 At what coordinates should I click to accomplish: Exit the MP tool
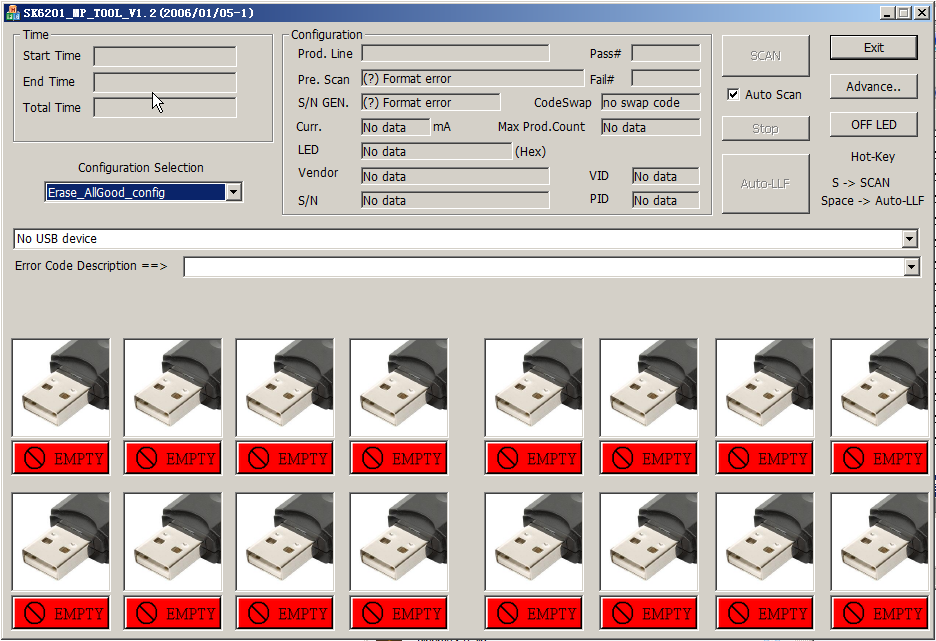tap(873, 48)
